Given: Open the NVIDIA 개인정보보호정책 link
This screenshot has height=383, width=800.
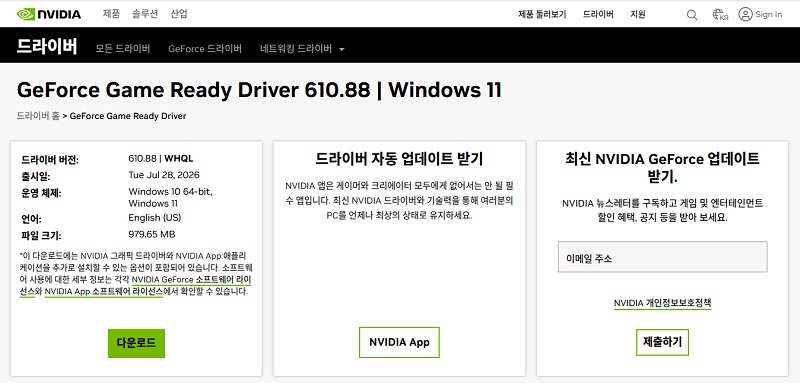Looking at the screenshot, I should pyautogui.click(x=662, y=303).
